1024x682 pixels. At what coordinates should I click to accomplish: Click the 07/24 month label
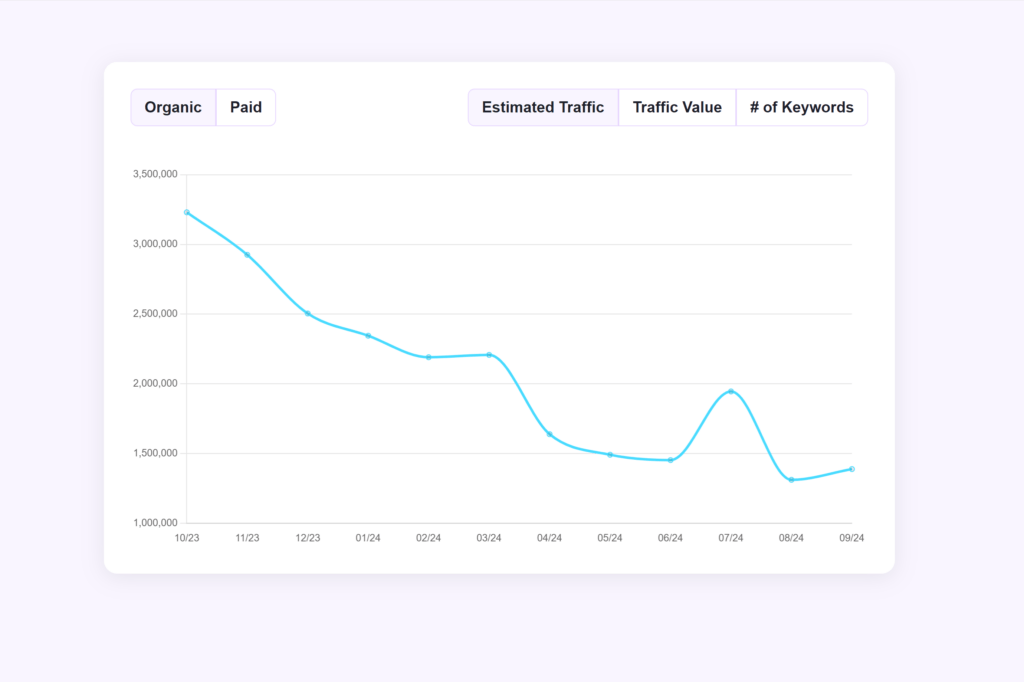[731, 537]
